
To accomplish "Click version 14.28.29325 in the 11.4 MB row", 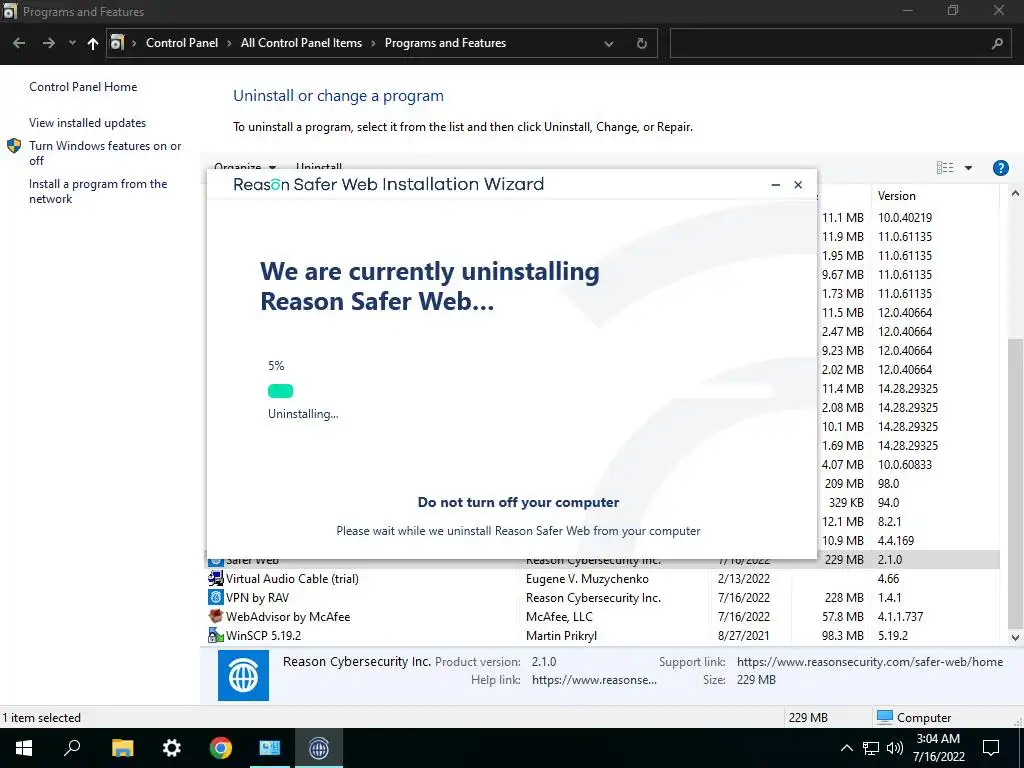I will click(908, 389).
